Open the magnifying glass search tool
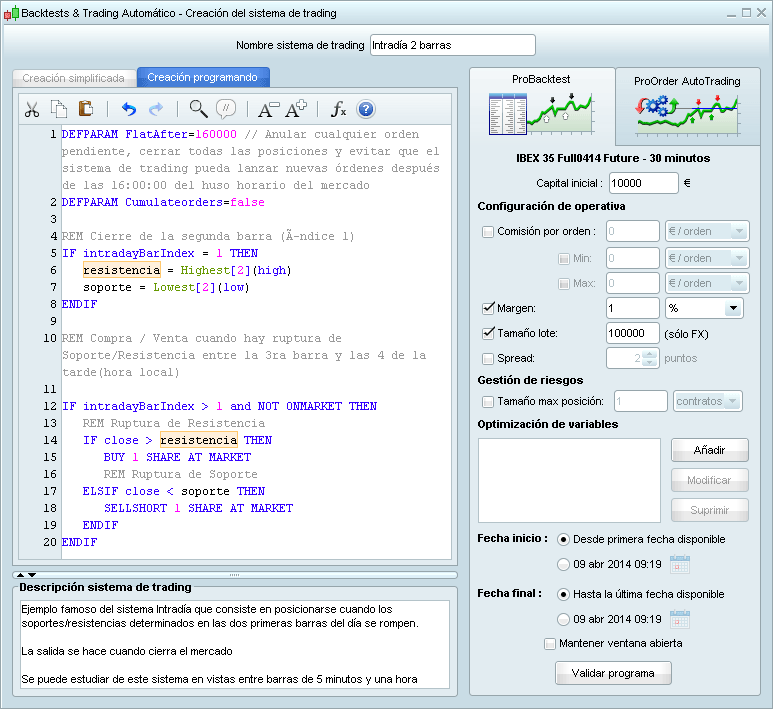773x709 pixels. pos(198,110)
